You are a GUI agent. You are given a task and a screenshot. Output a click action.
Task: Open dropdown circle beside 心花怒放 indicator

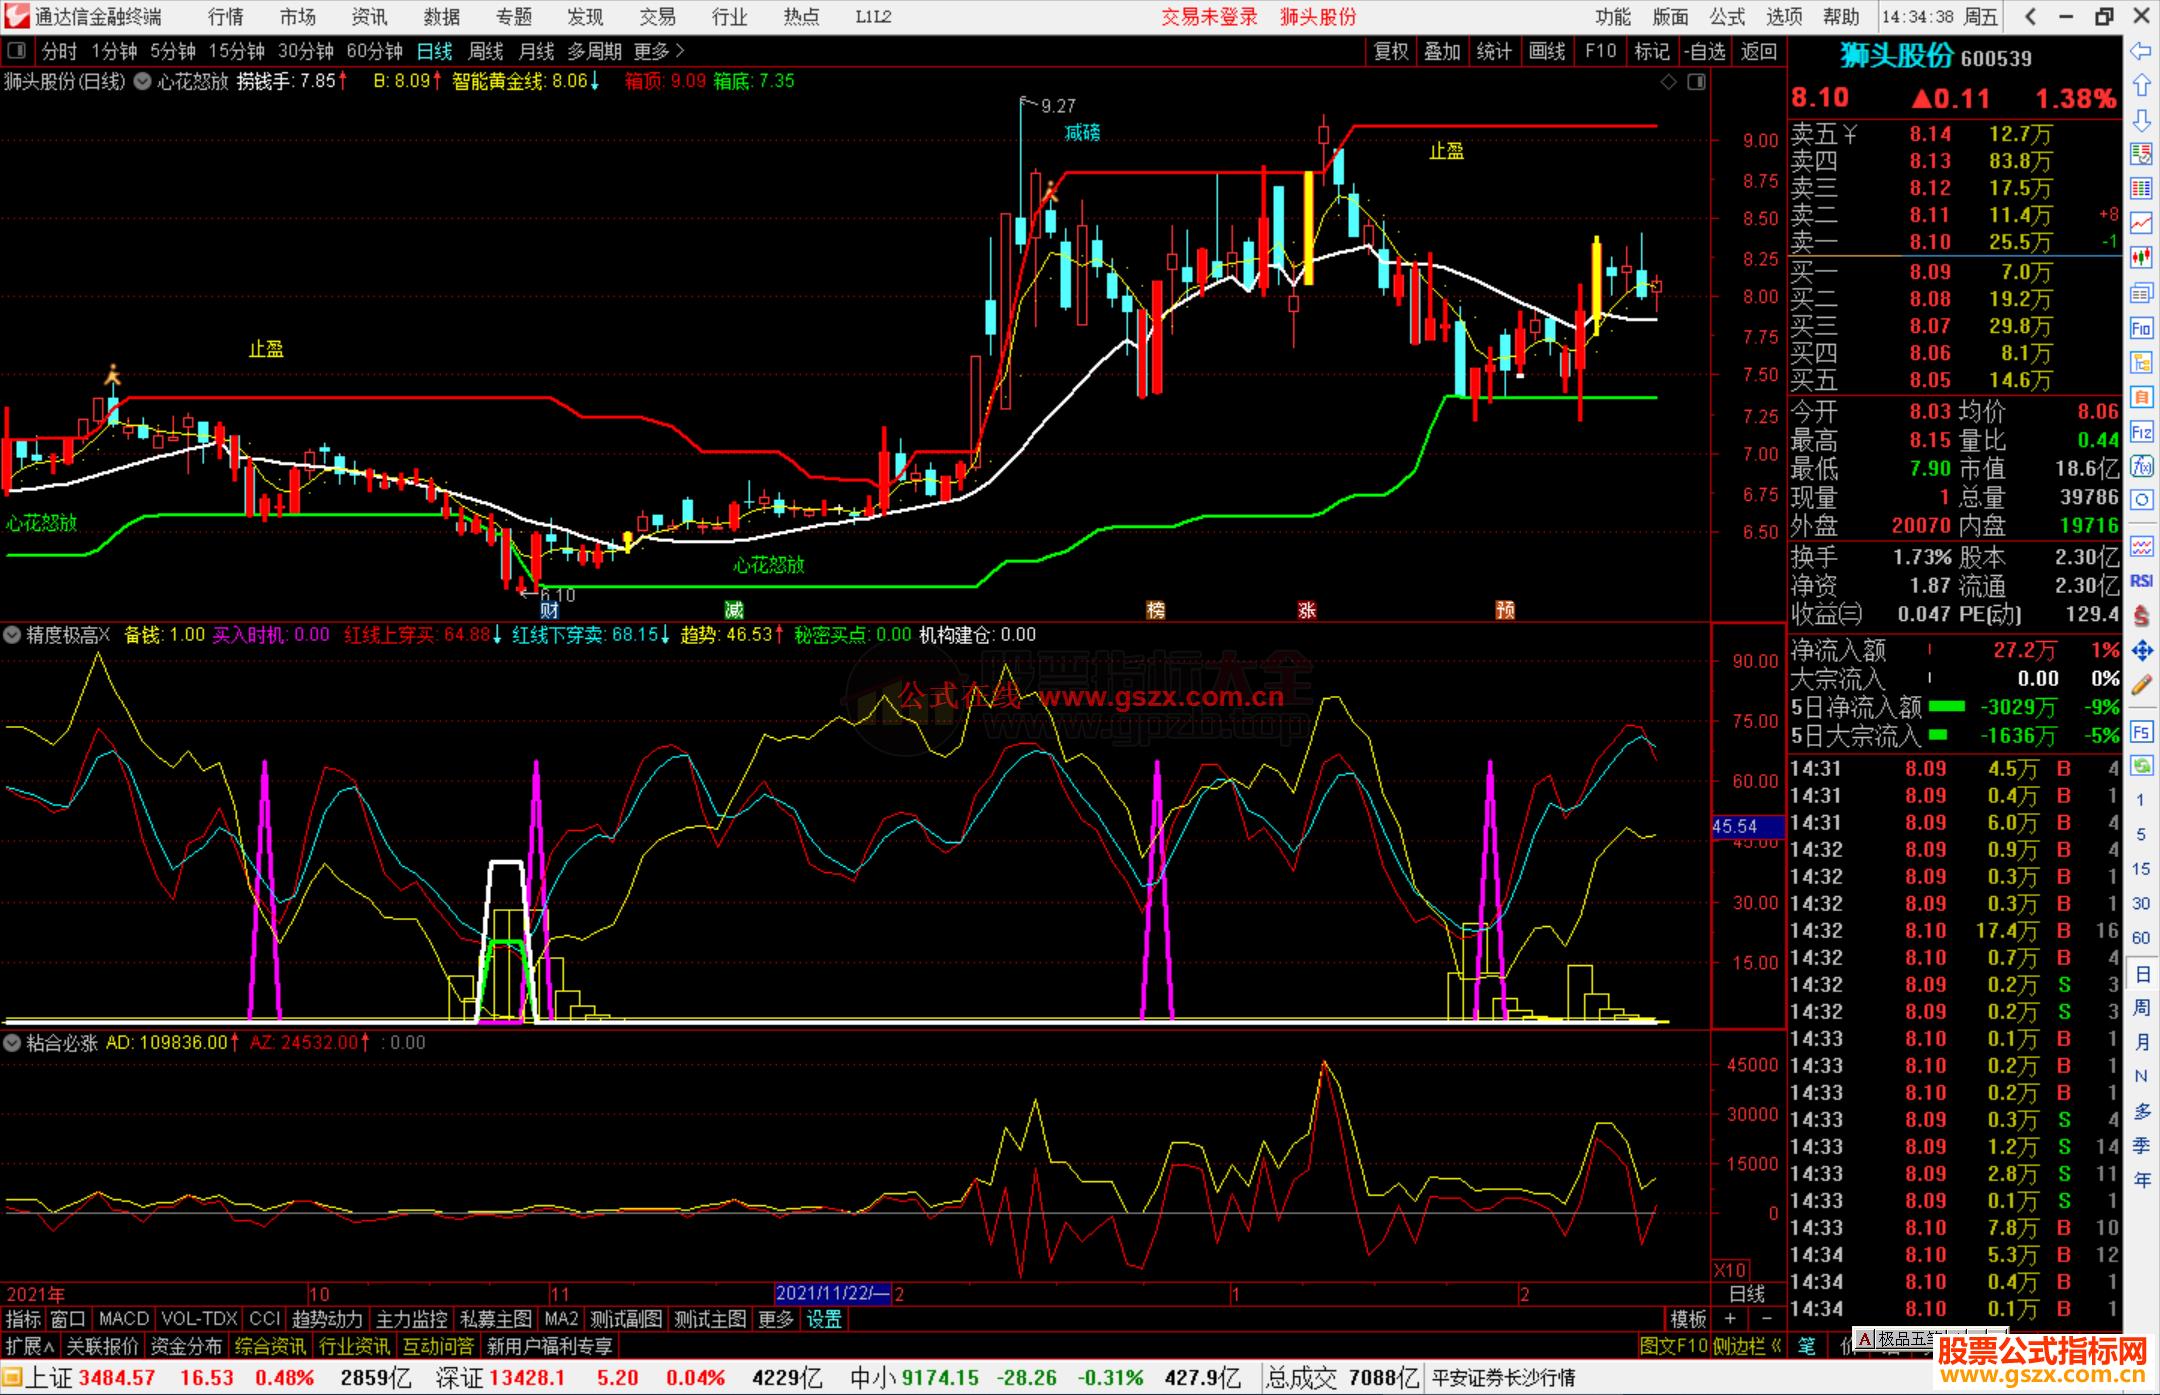coord(143,82)
